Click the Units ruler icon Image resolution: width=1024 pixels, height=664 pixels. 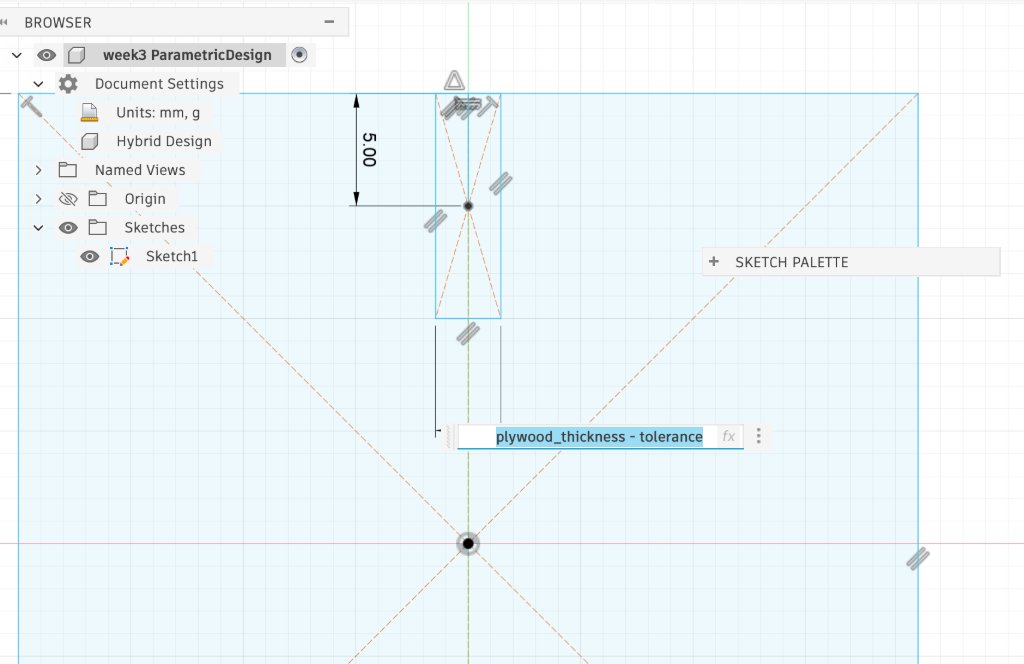pos(89,112)
